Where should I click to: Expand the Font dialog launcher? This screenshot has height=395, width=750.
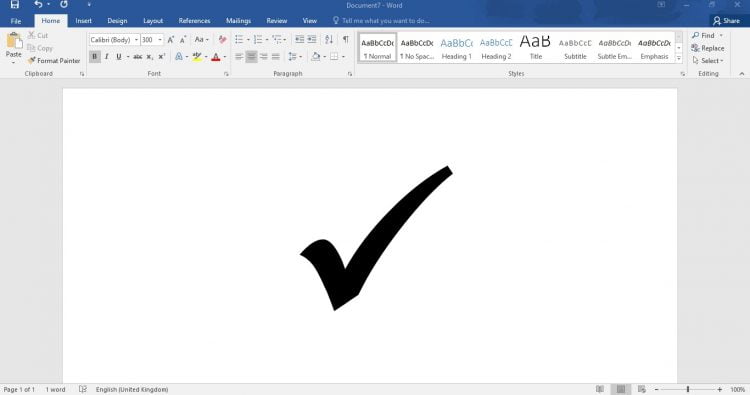tap(226, 74)
